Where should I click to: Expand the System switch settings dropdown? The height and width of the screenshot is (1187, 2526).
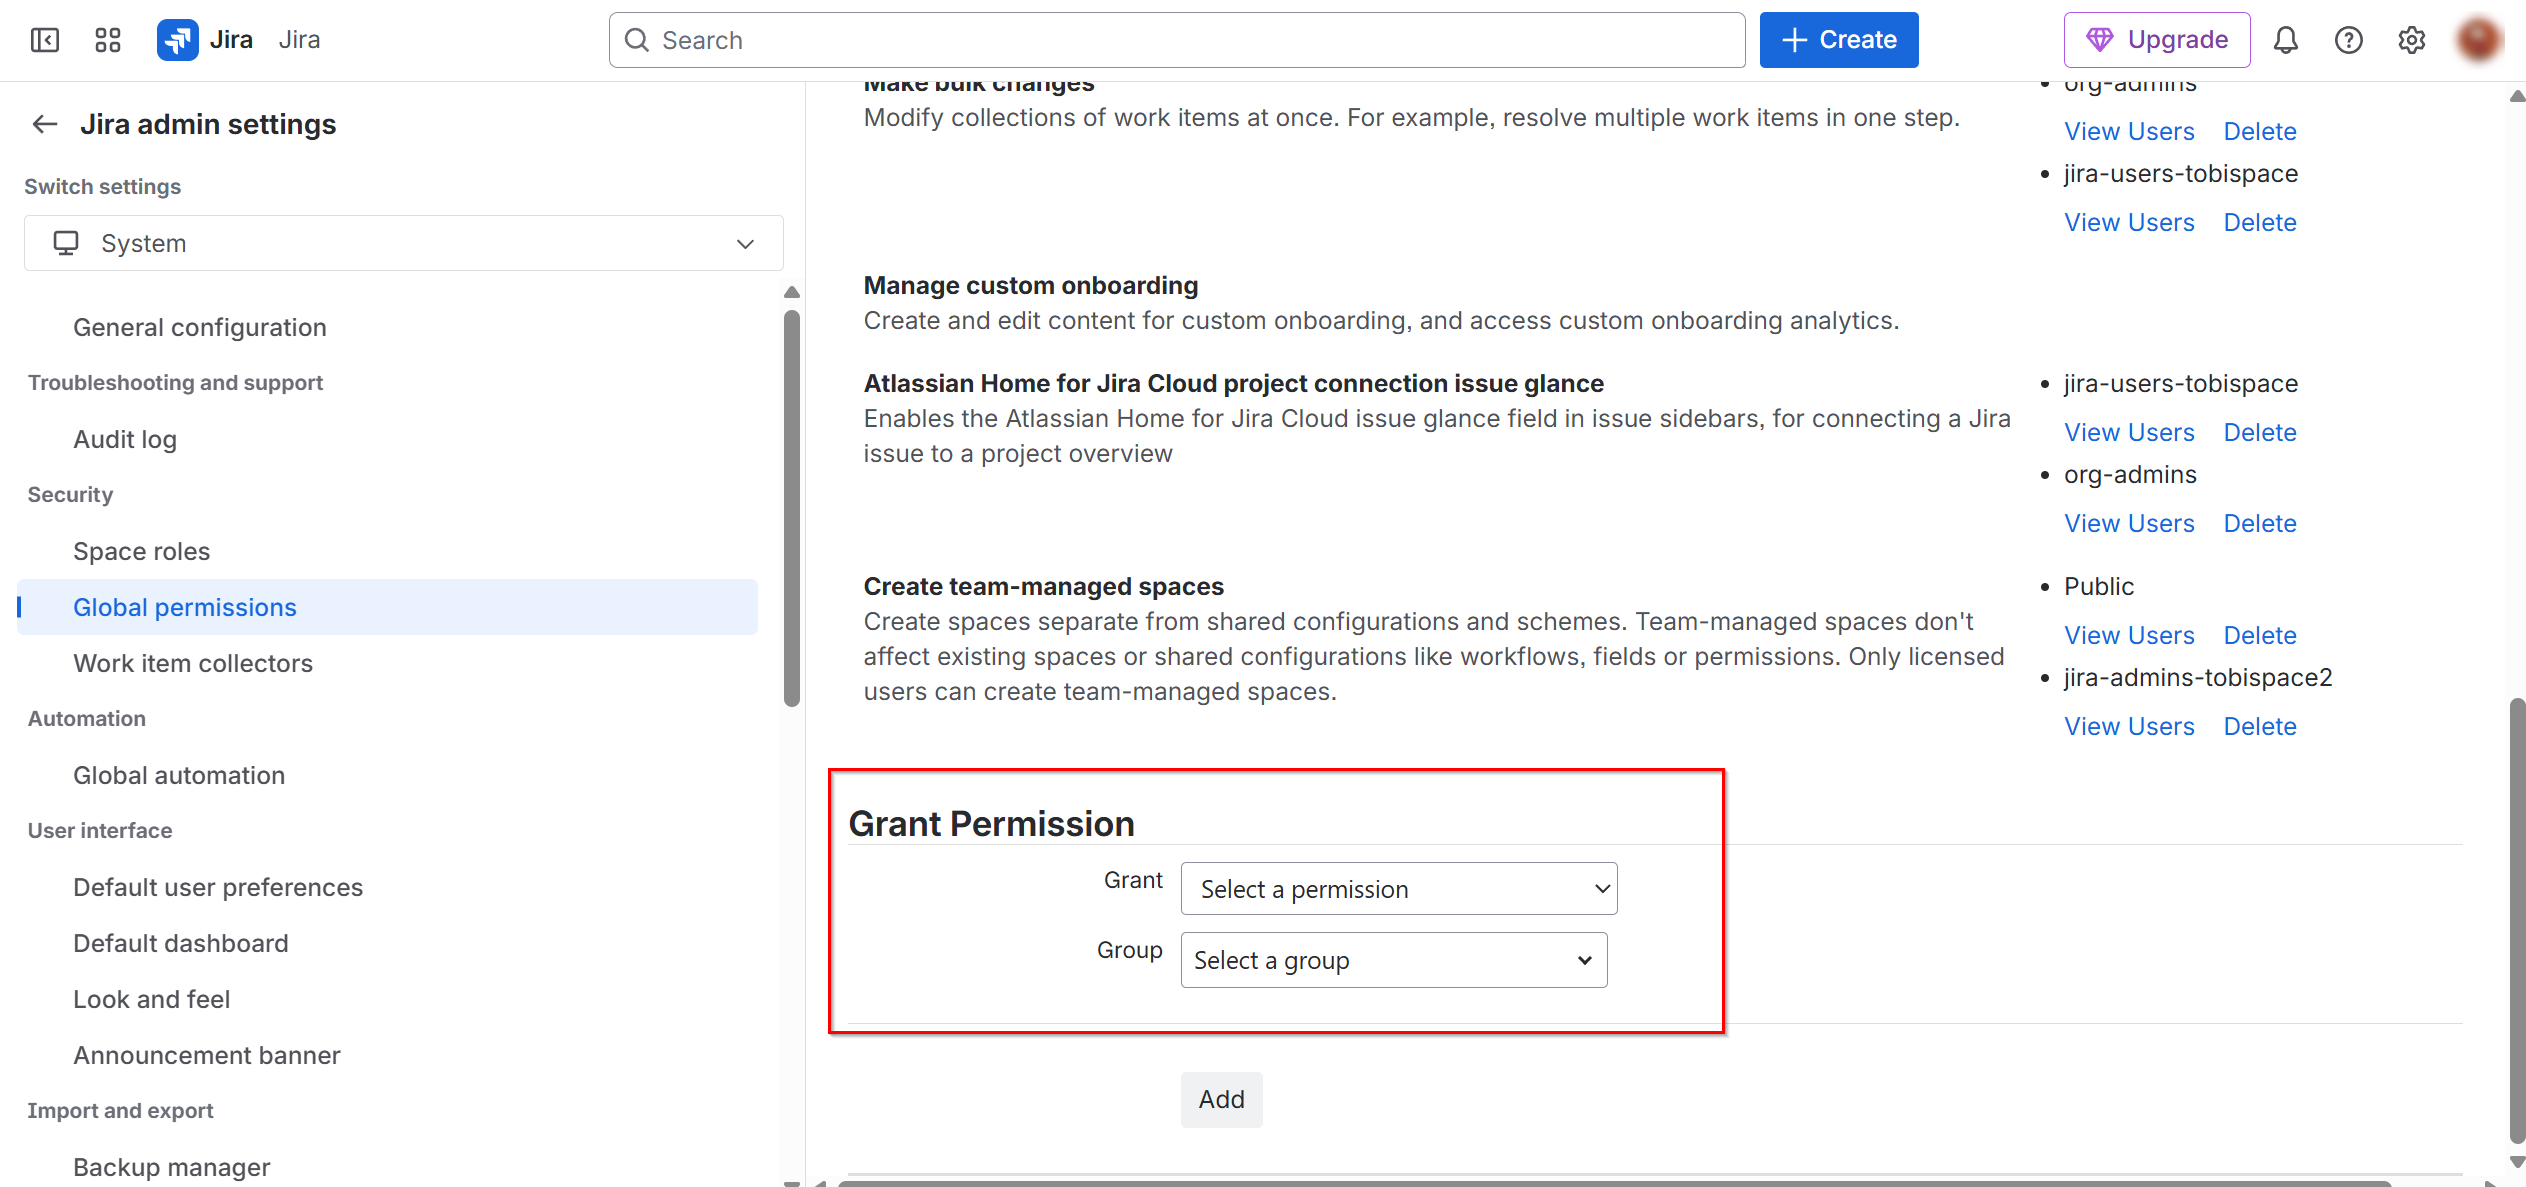[x=403, y=243]
